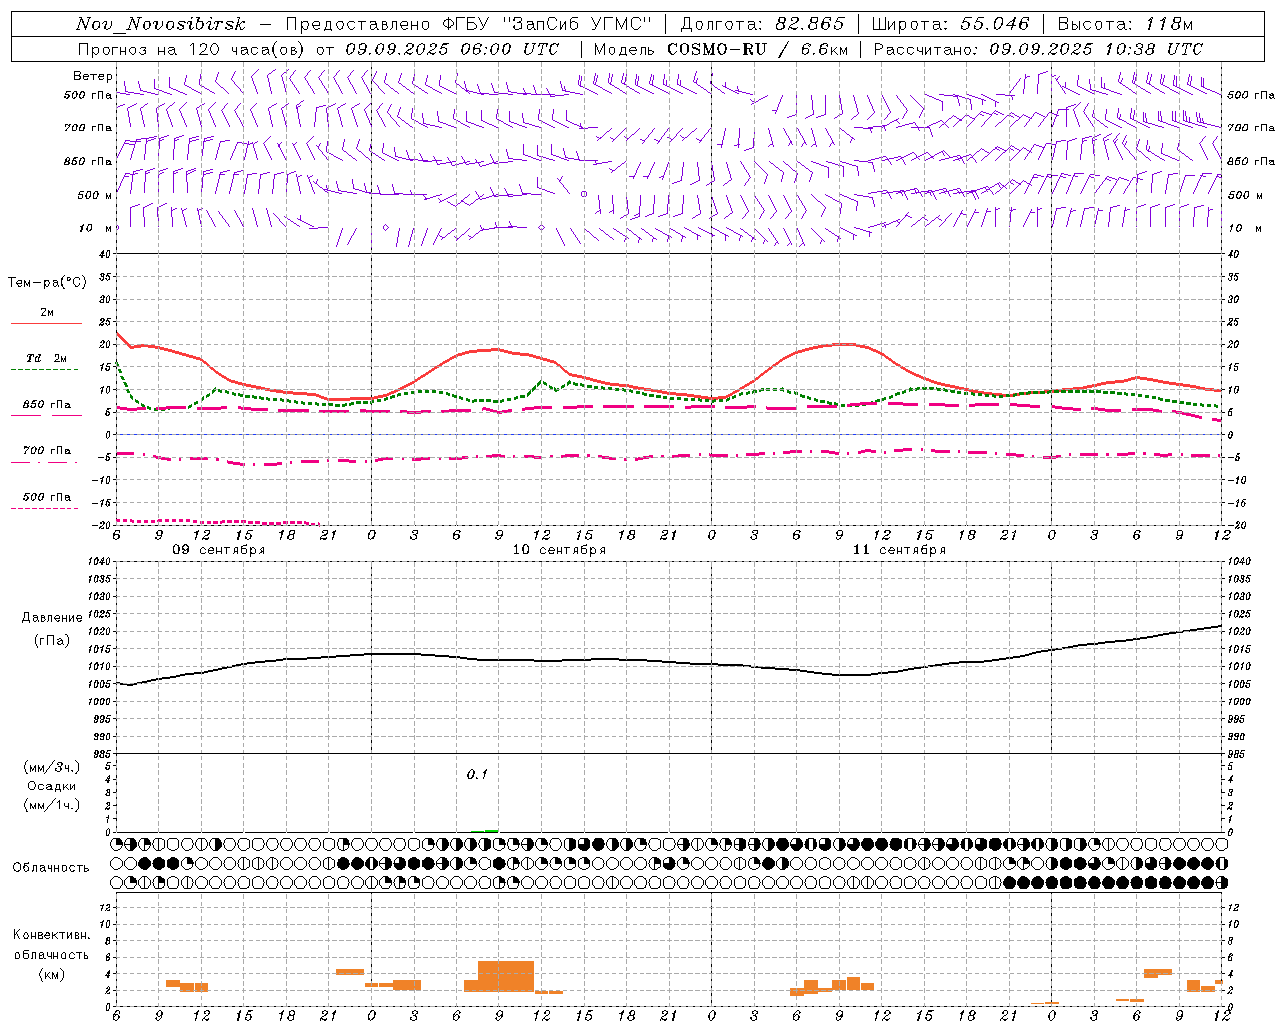Viewport: 1280px width, 1024px height.
Task: Click the 'Td 2м' dew point legend entry
Action: (x=47, y=358)
